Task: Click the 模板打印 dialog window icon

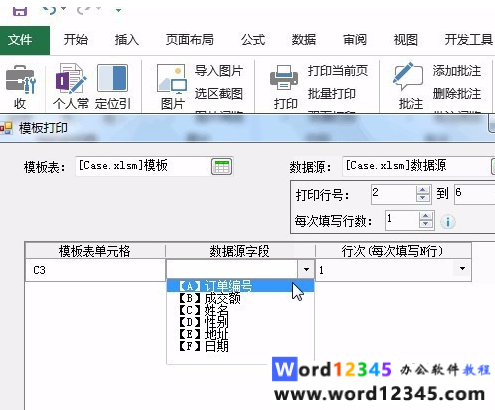Action: click(6, 128)
